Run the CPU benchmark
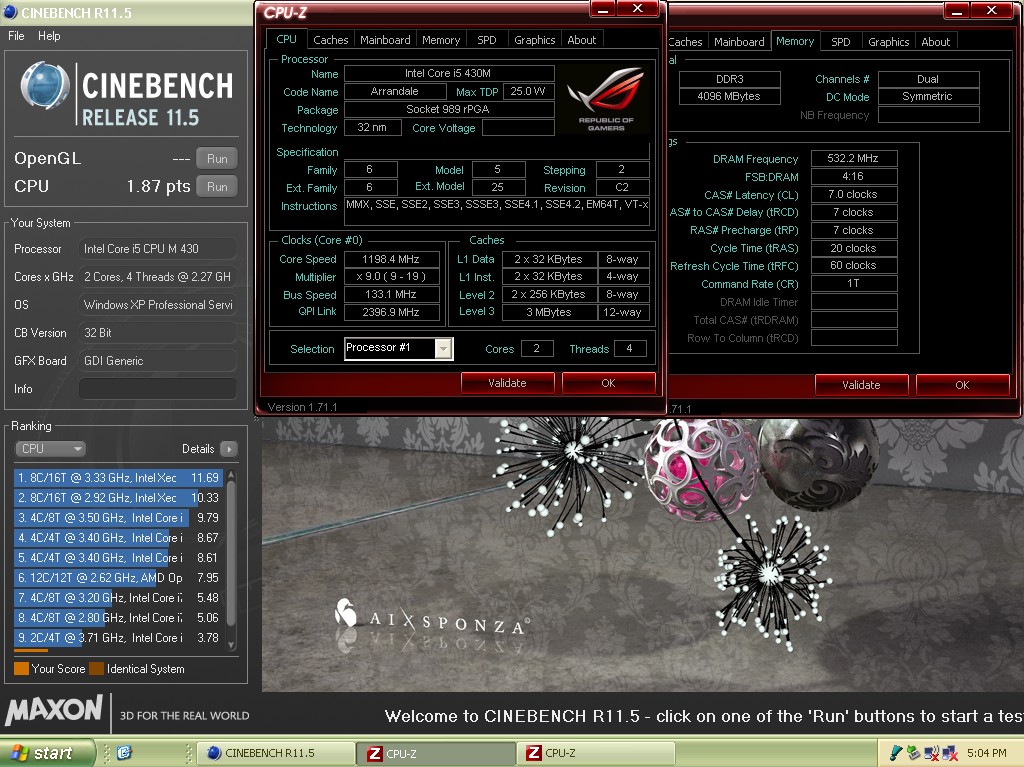1024x767 pixels. pos(217,187)
